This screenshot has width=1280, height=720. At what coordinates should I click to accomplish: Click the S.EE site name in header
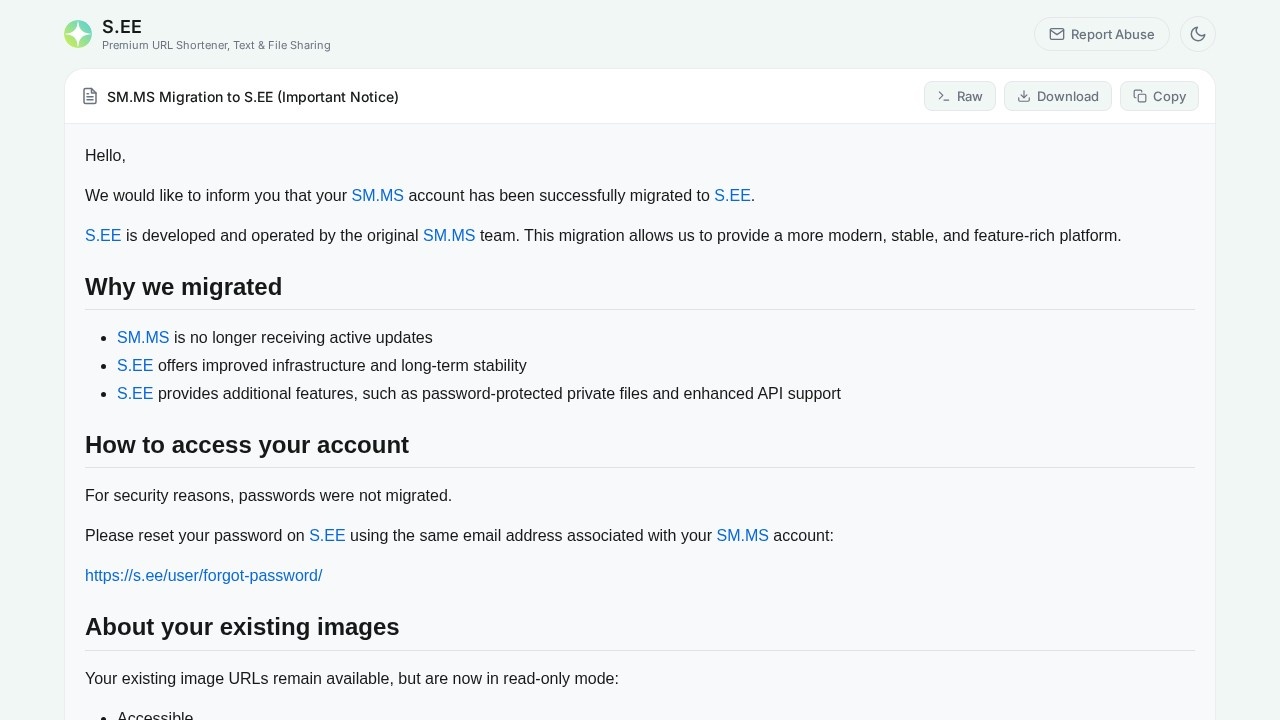(122, 27)
